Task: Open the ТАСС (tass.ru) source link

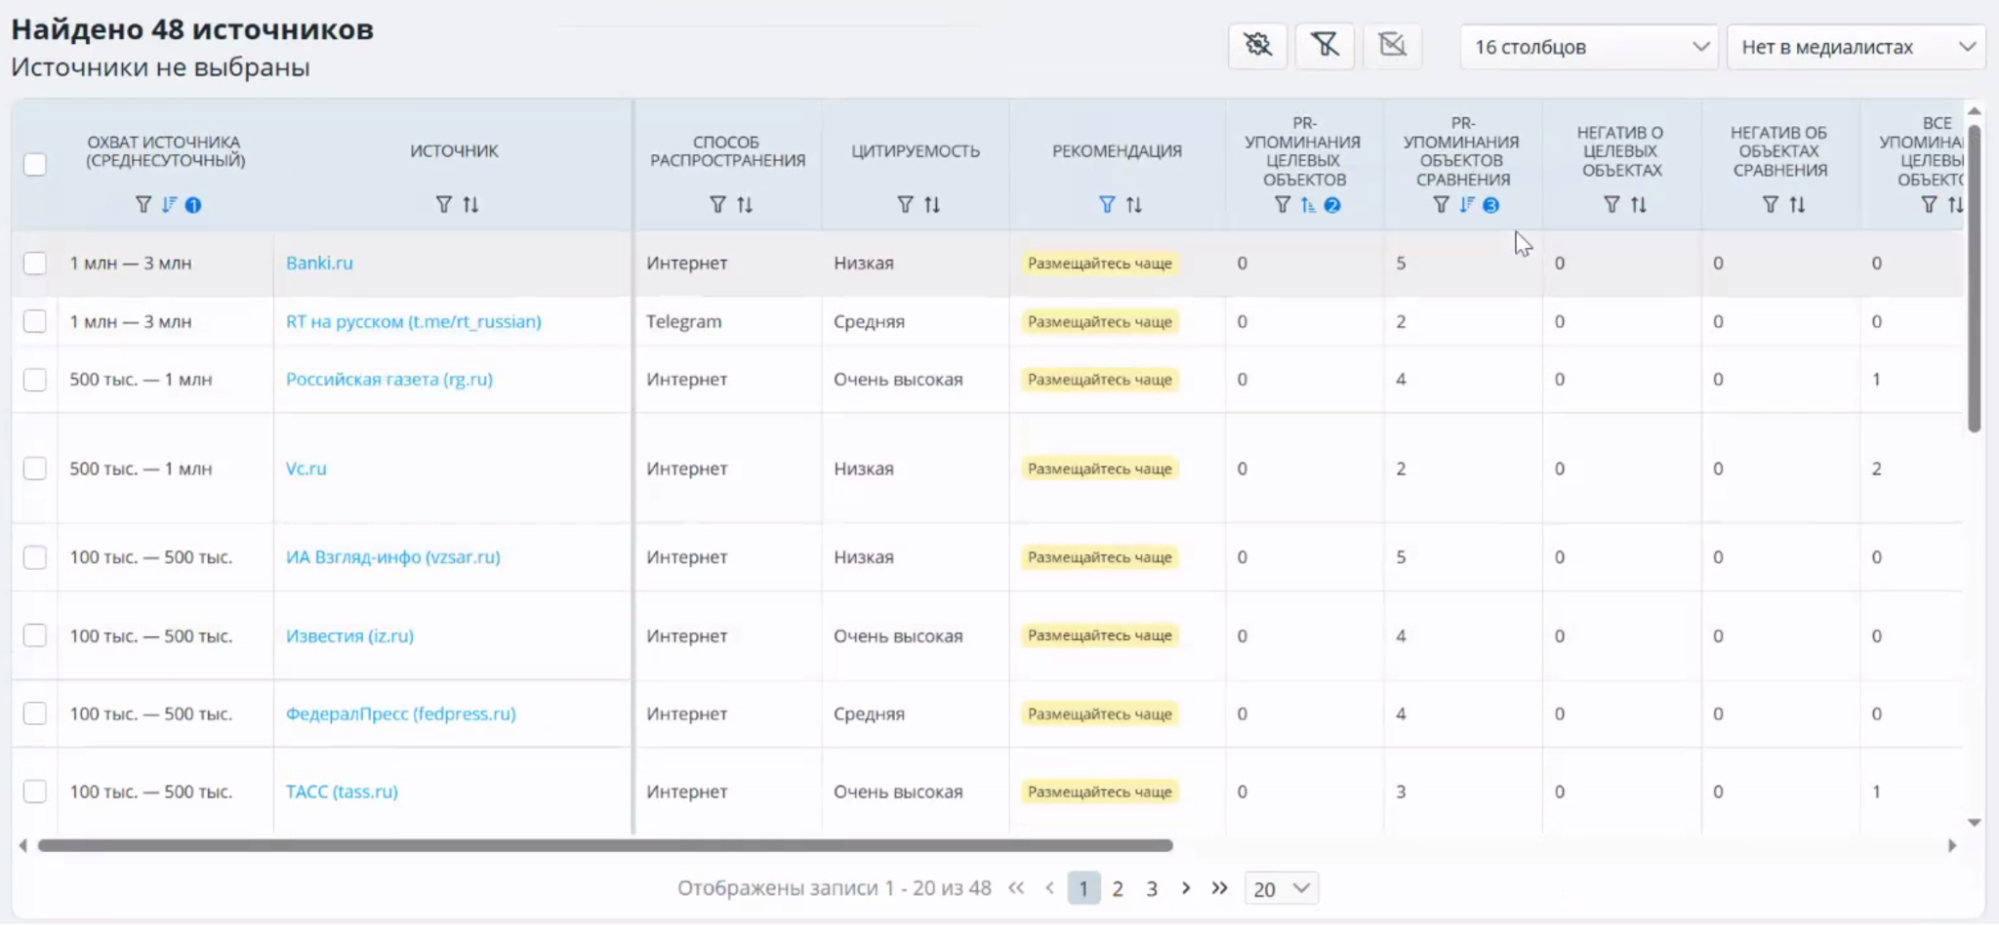Action: [x=341, y=792]
